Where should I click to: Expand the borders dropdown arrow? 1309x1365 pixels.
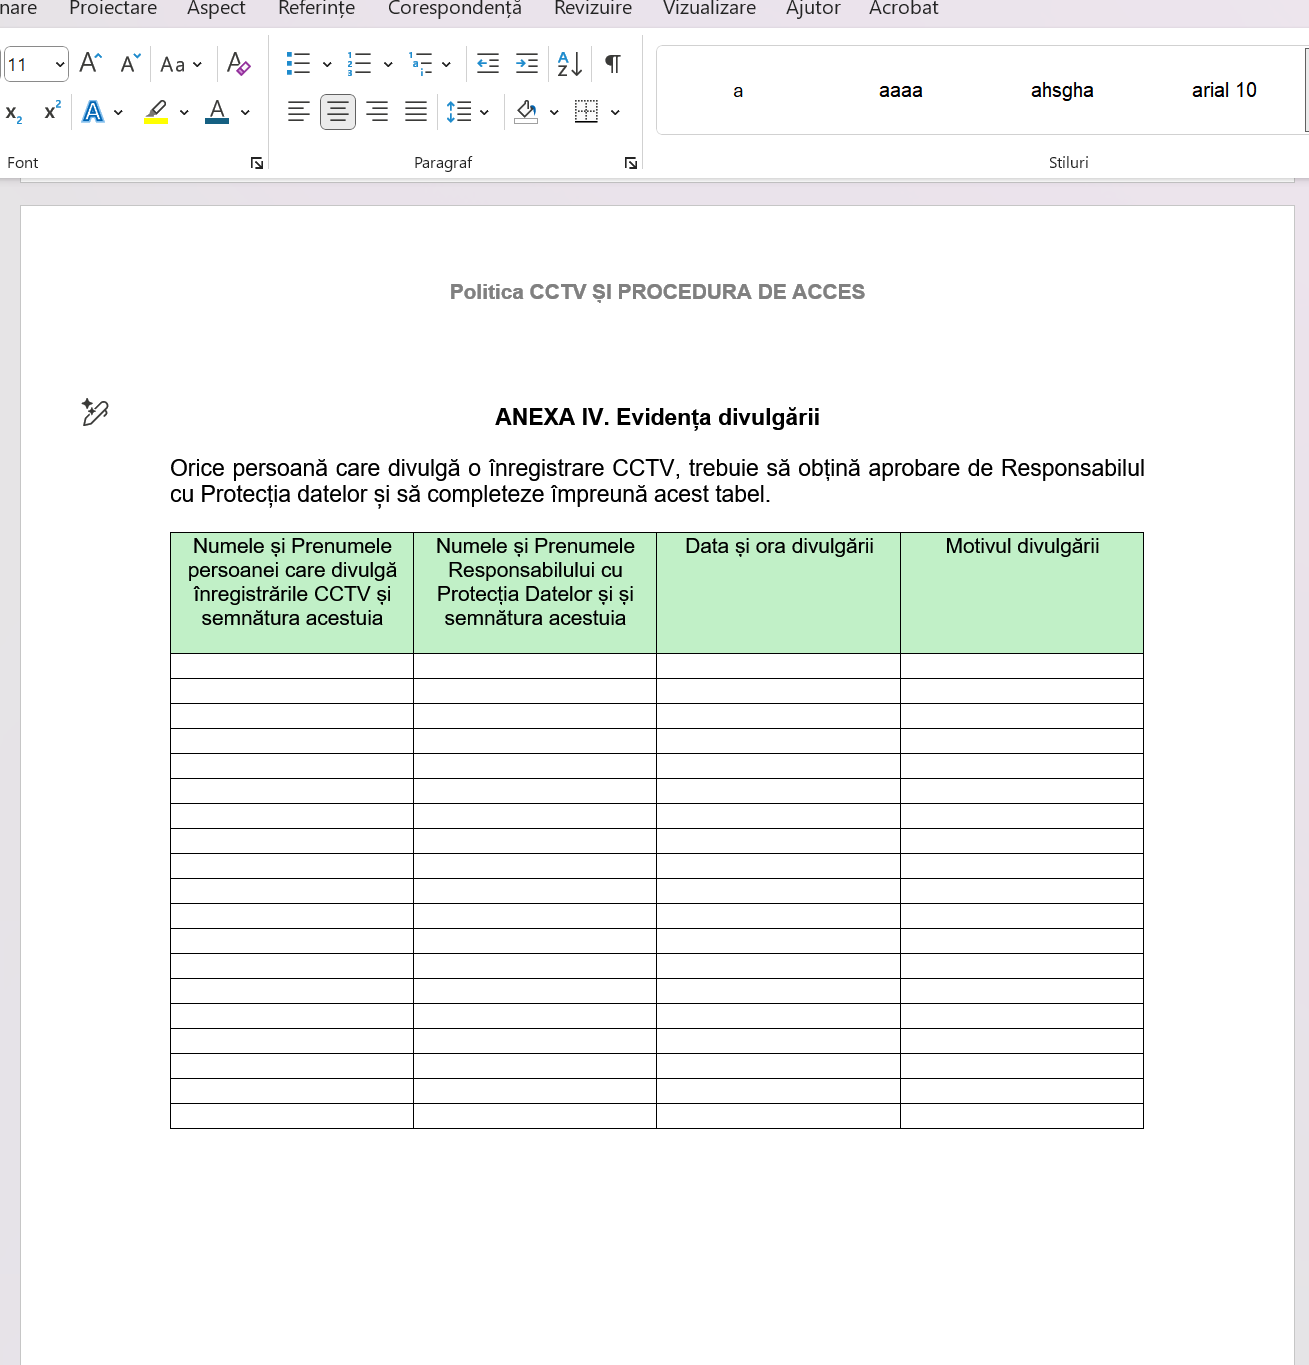pos(615,112)
